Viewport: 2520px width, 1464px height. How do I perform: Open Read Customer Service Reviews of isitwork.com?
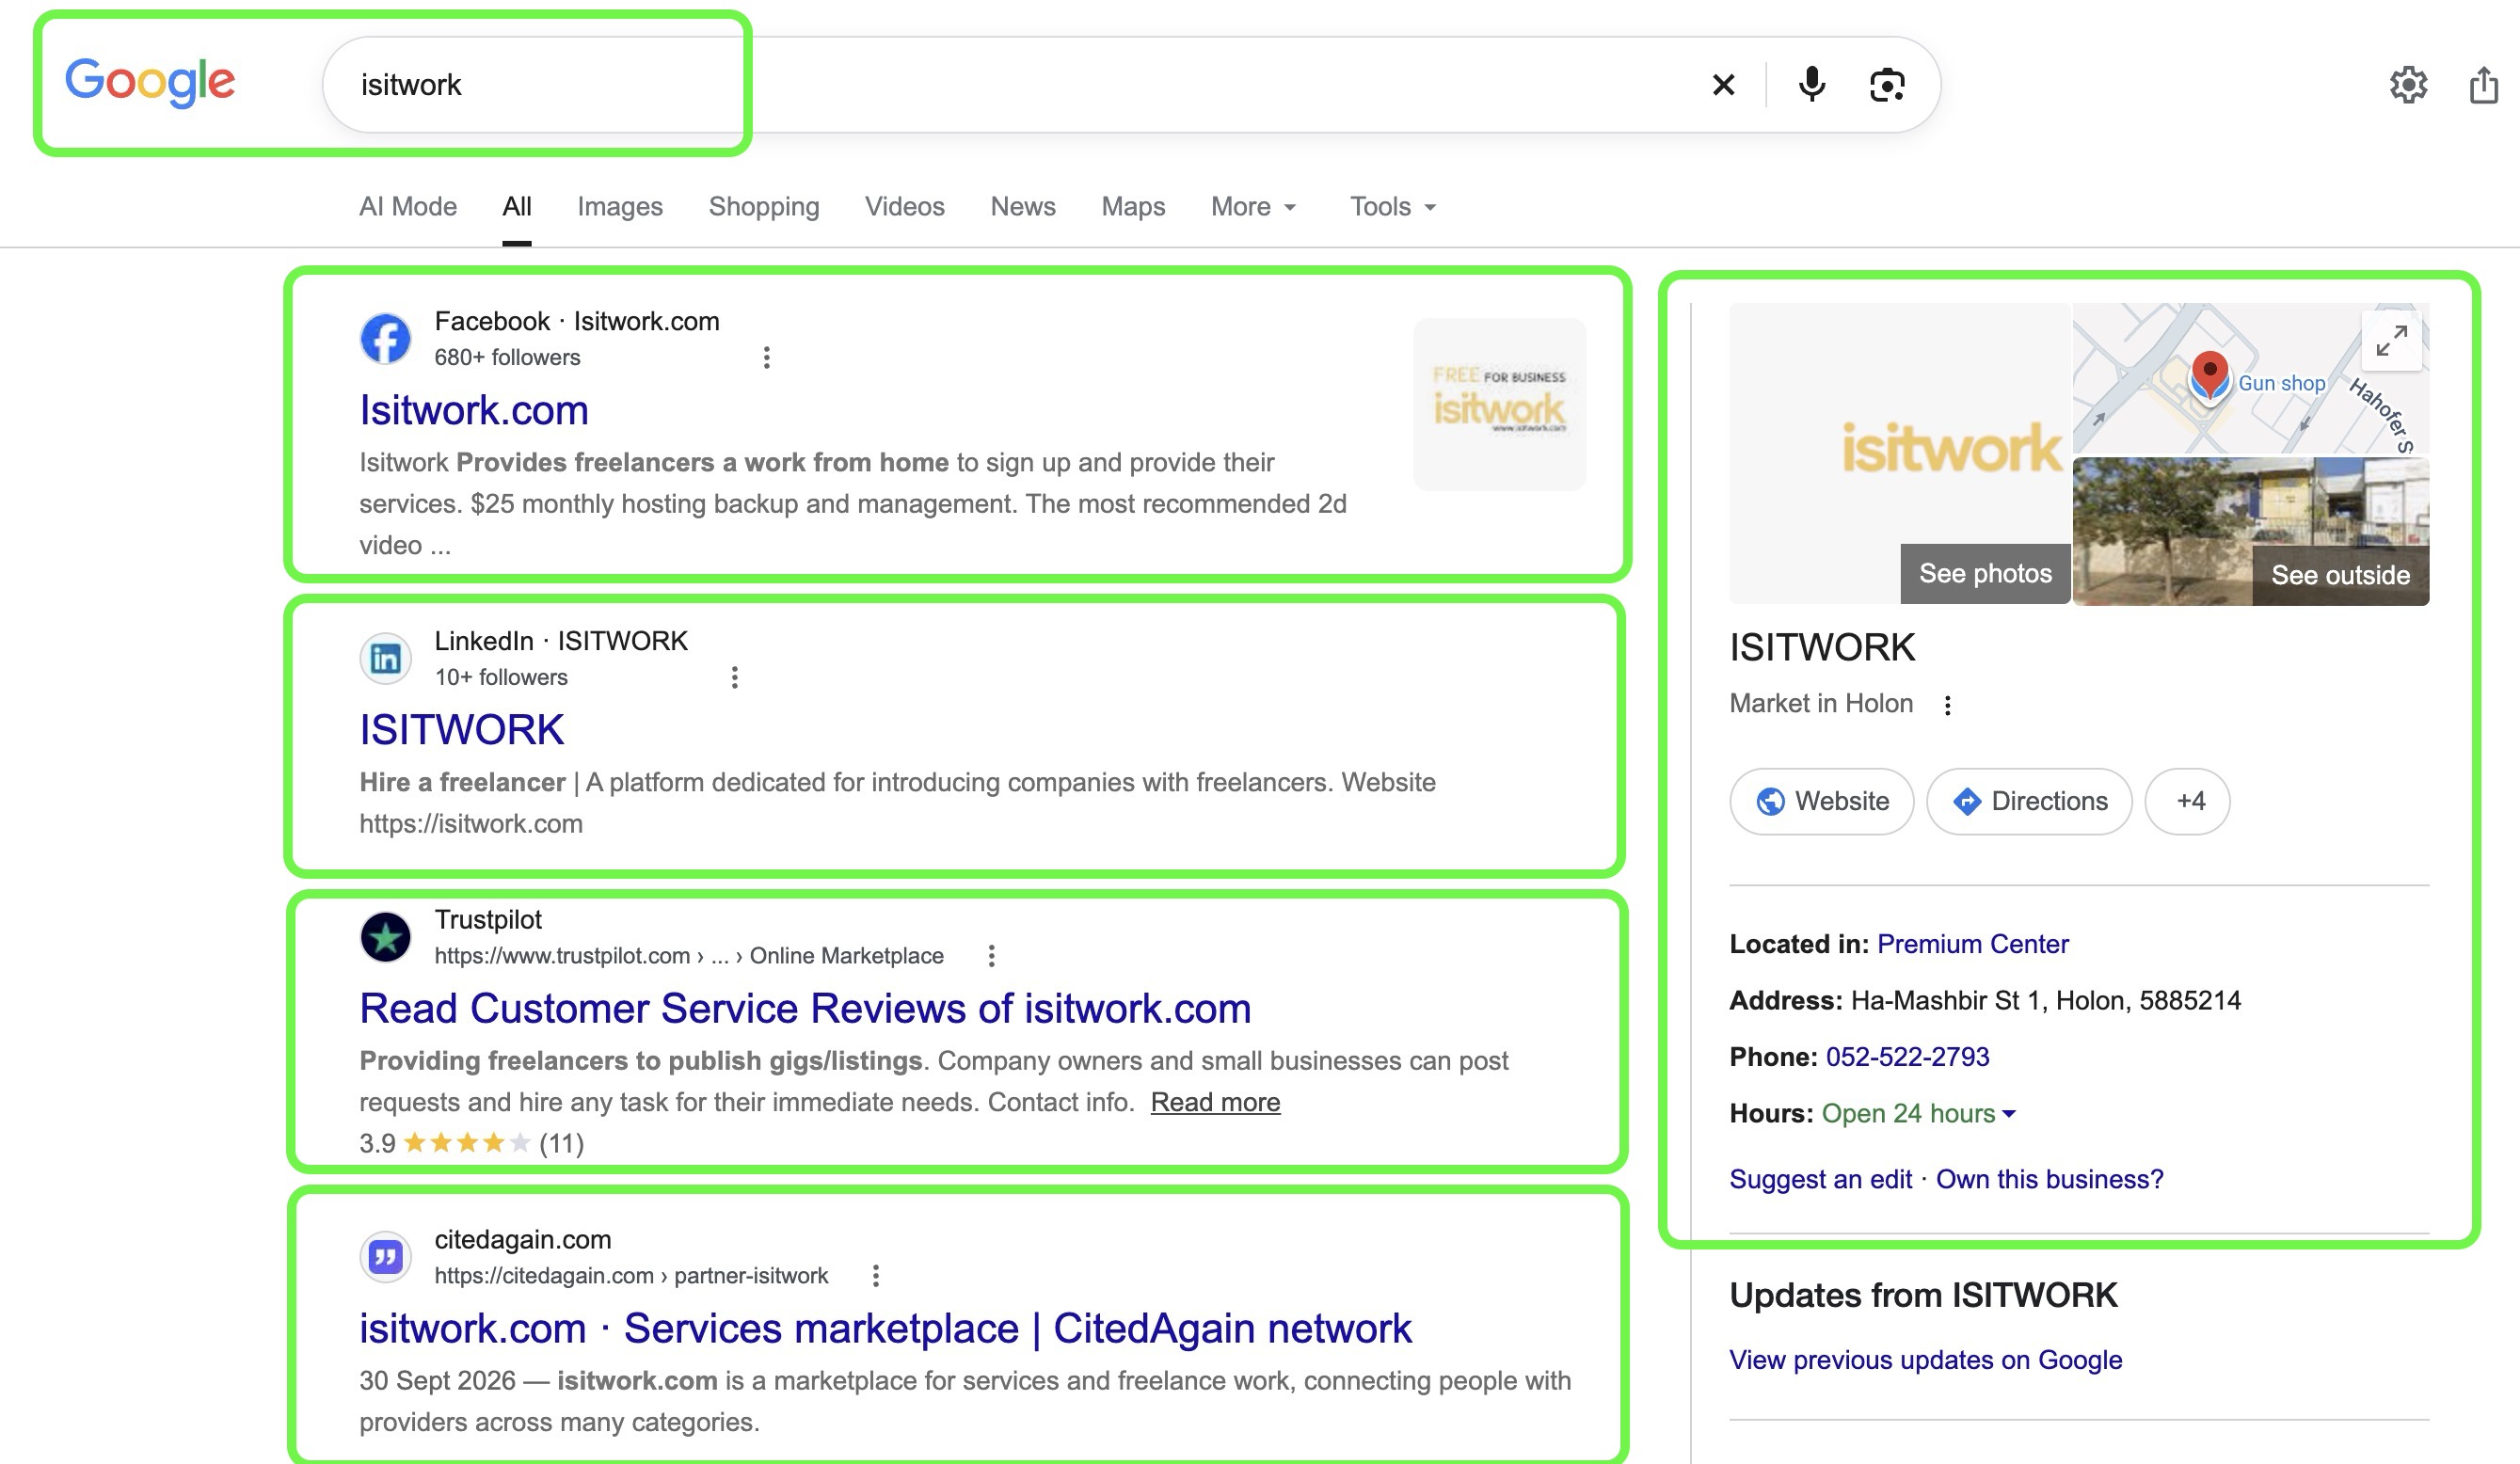click(805, 1009)
